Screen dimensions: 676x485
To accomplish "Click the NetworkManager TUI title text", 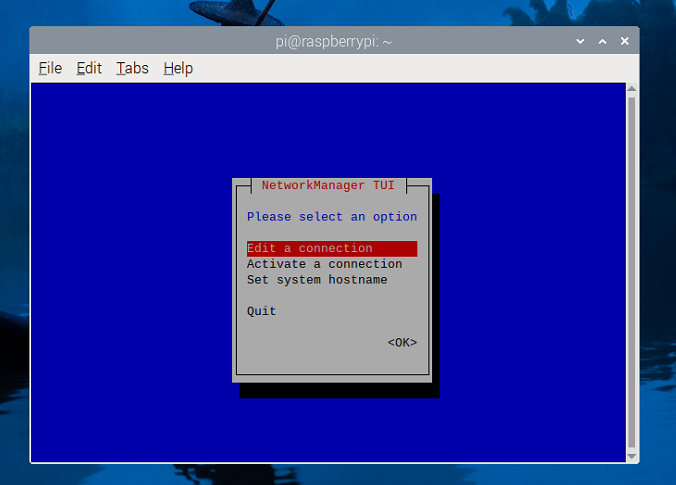I will pos(328,185).
